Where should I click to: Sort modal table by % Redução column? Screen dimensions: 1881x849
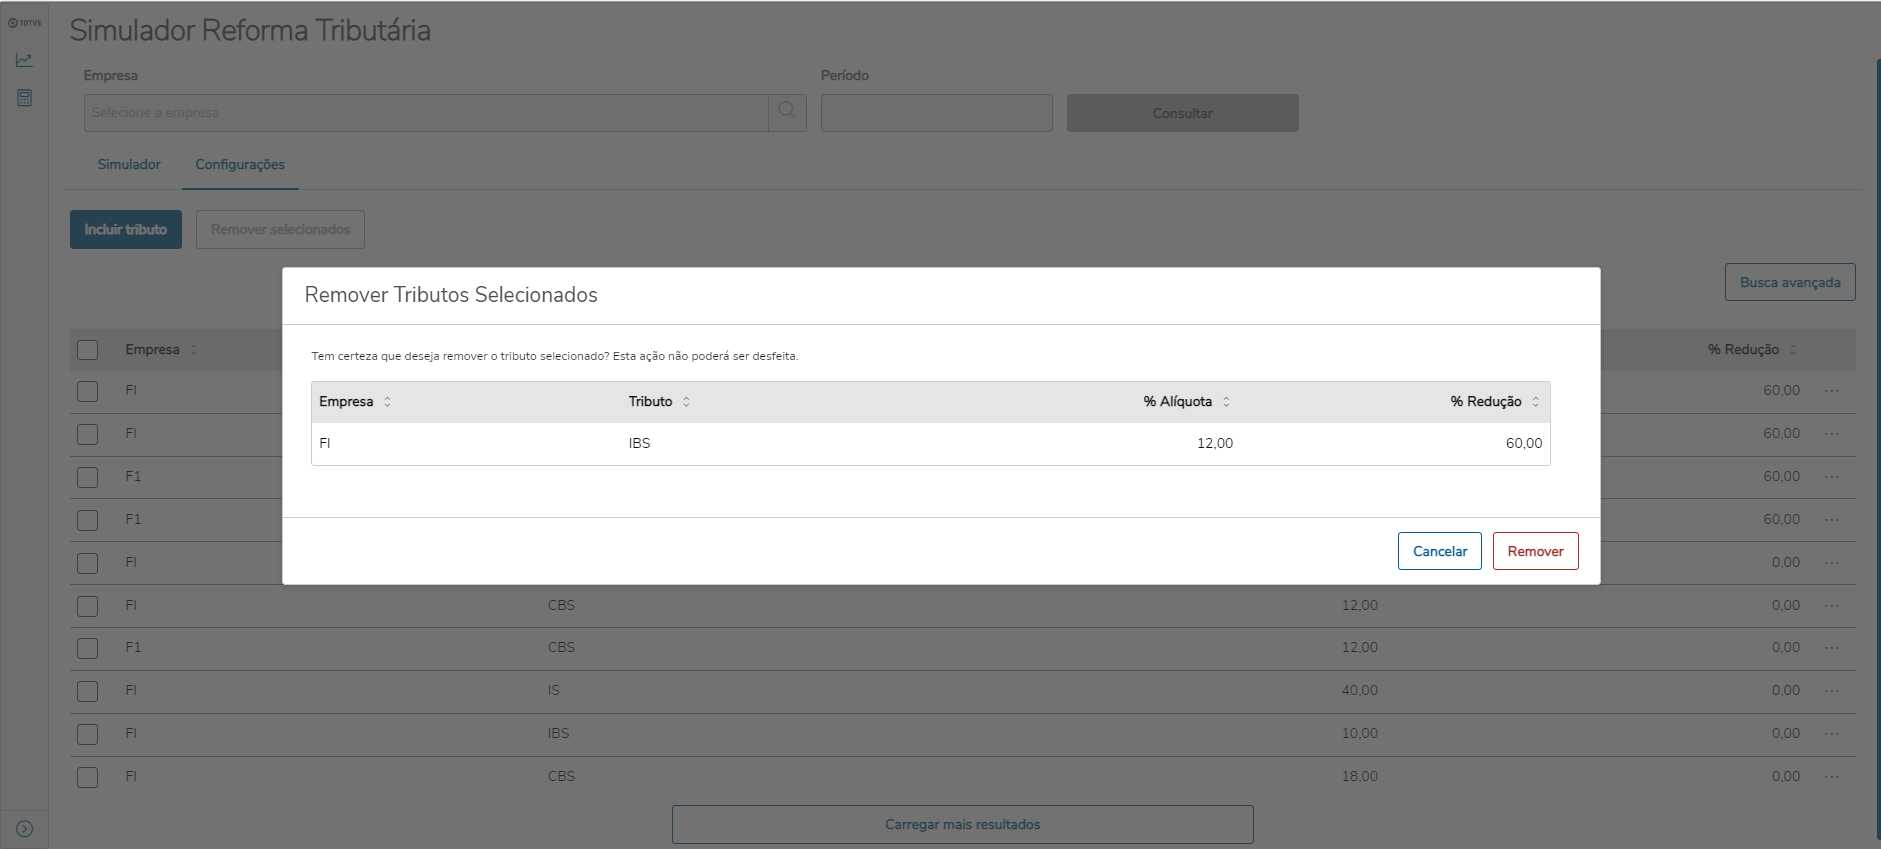(1535, 402)
